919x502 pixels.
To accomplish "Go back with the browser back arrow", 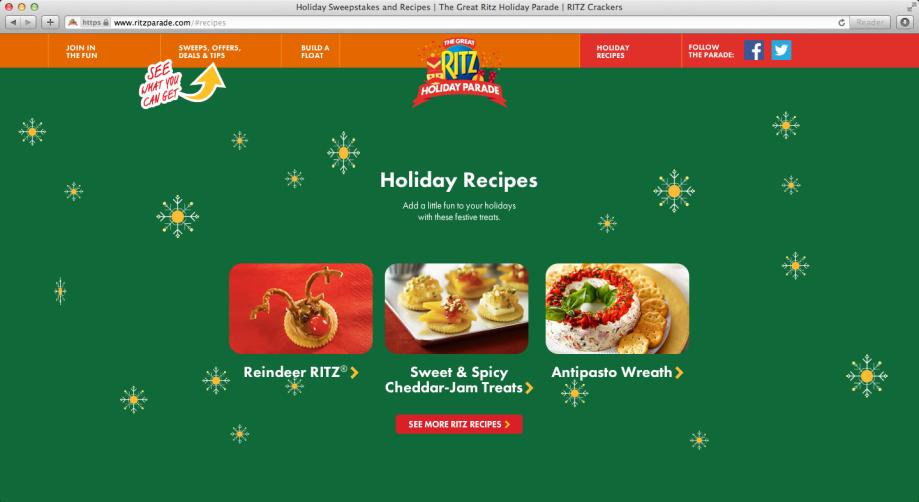I will 13,22.
